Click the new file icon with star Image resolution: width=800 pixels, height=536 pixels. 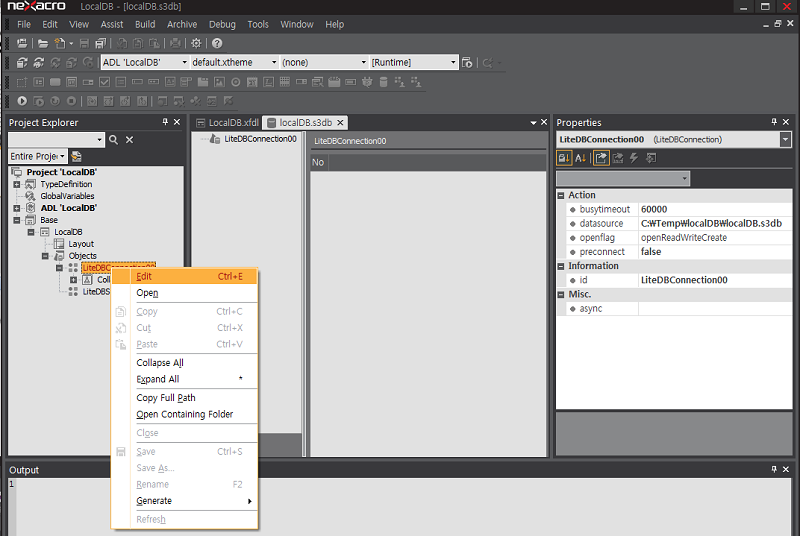coord(60,43)
